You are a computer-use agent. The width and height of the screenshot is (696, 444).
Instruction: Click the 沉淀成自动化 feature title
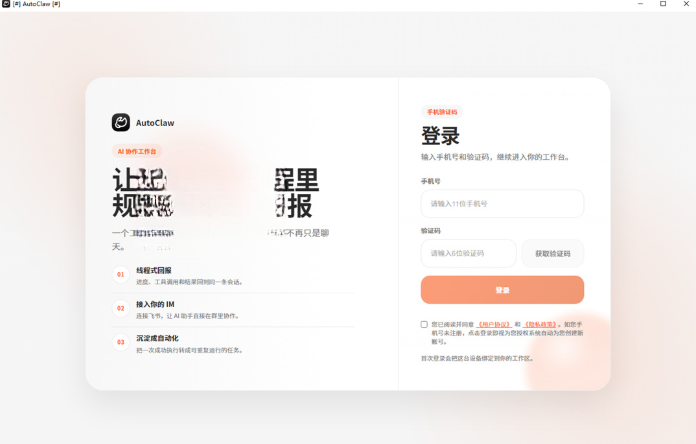click(x=157, y=338)
